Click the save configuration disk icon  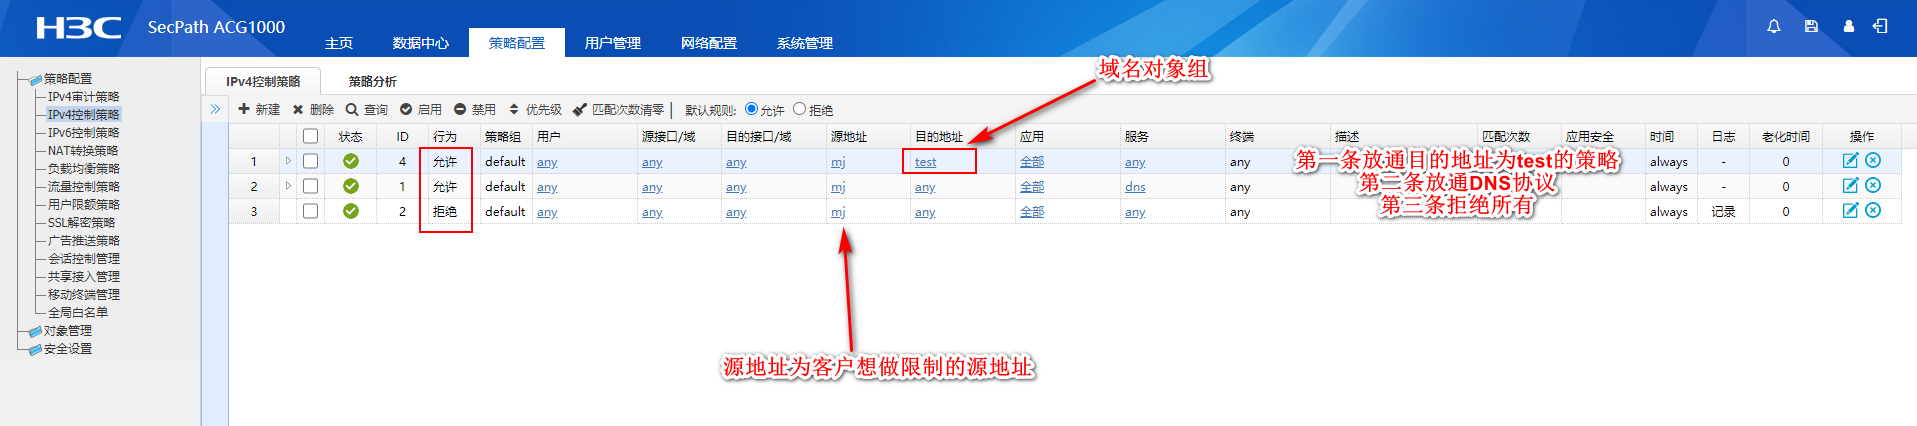click(1811, 27)
